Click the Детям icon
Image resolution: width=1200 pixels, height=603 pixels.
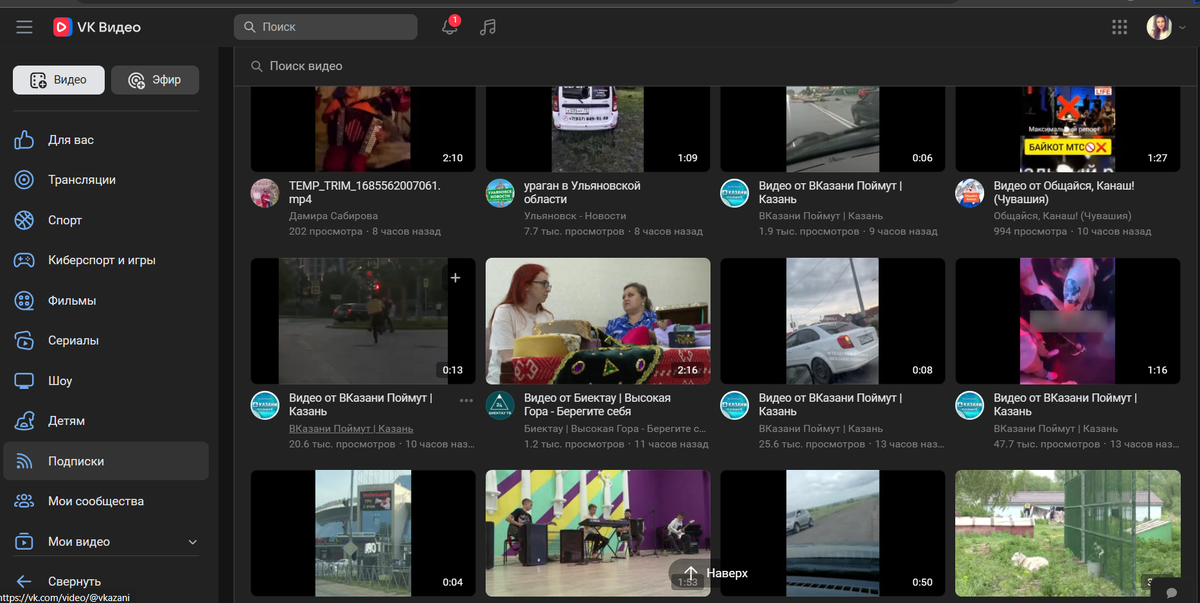25,421
